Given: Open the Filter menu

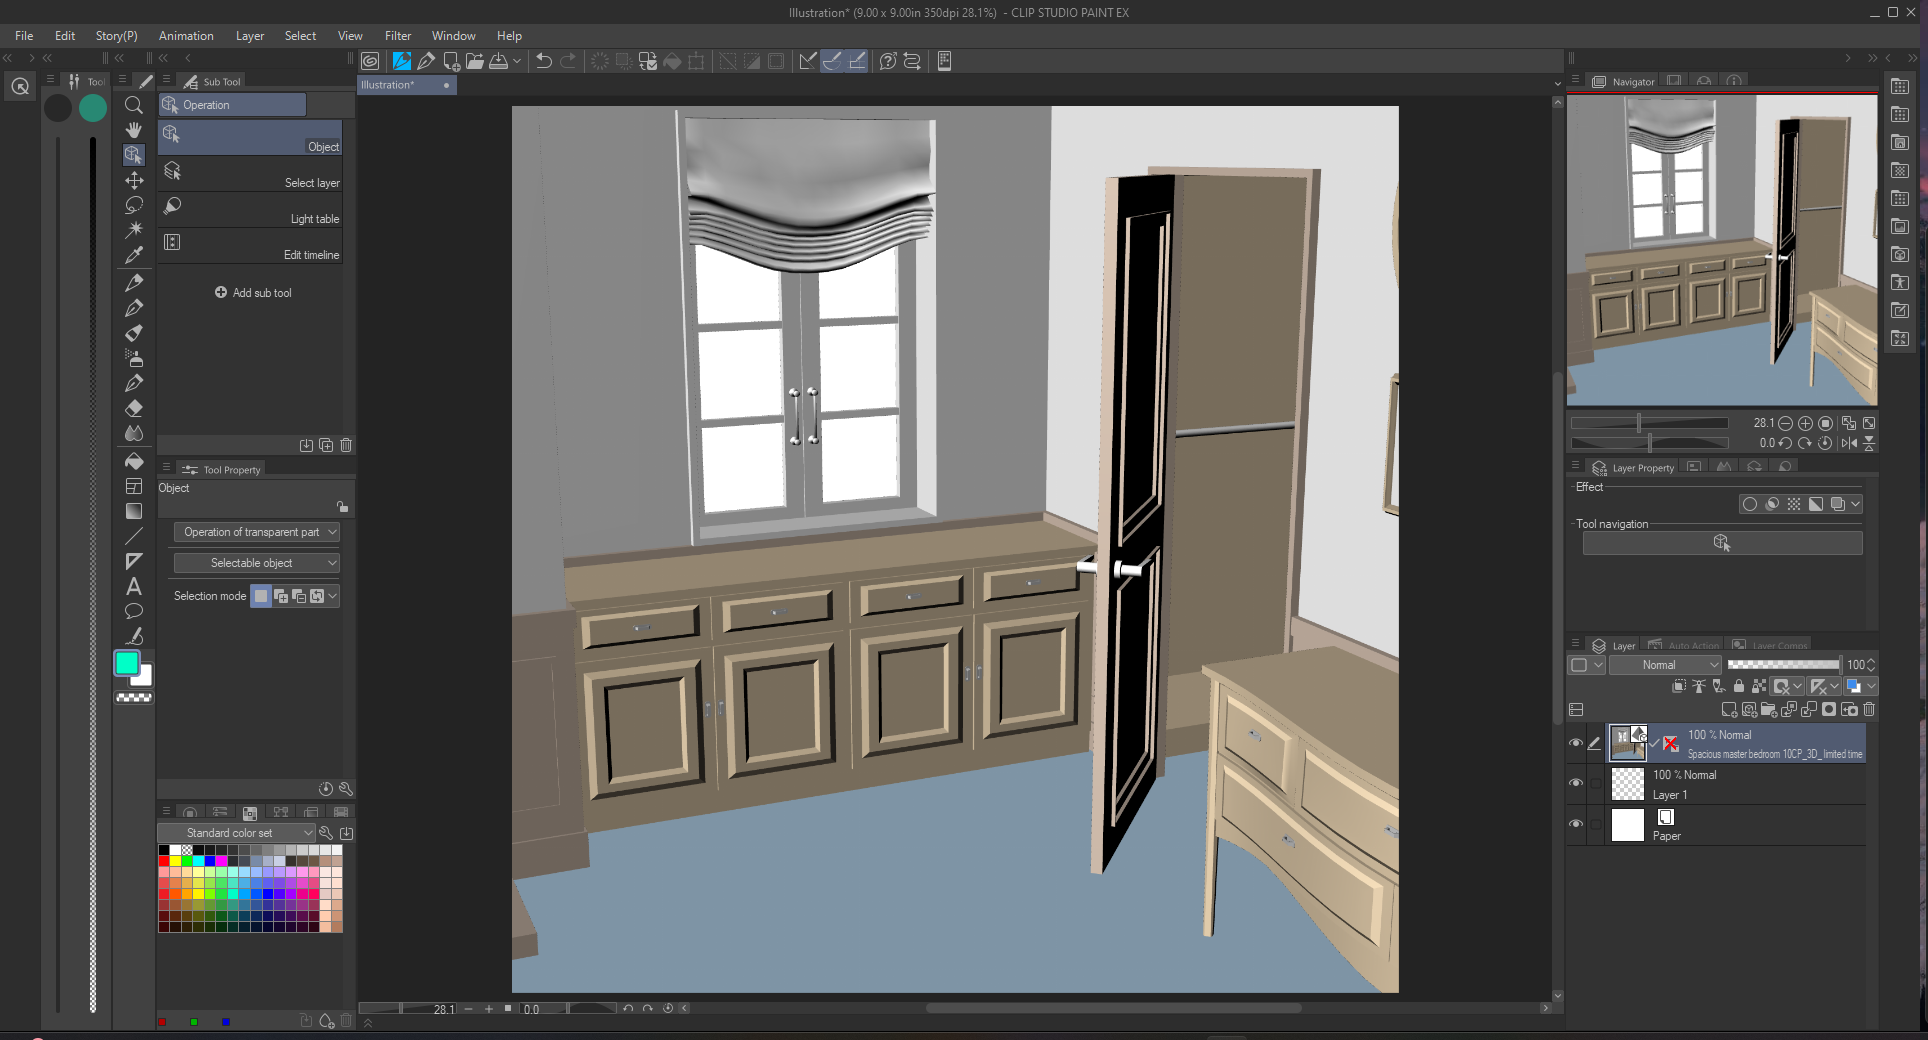Looking at the screenshot, I should 398,36.
